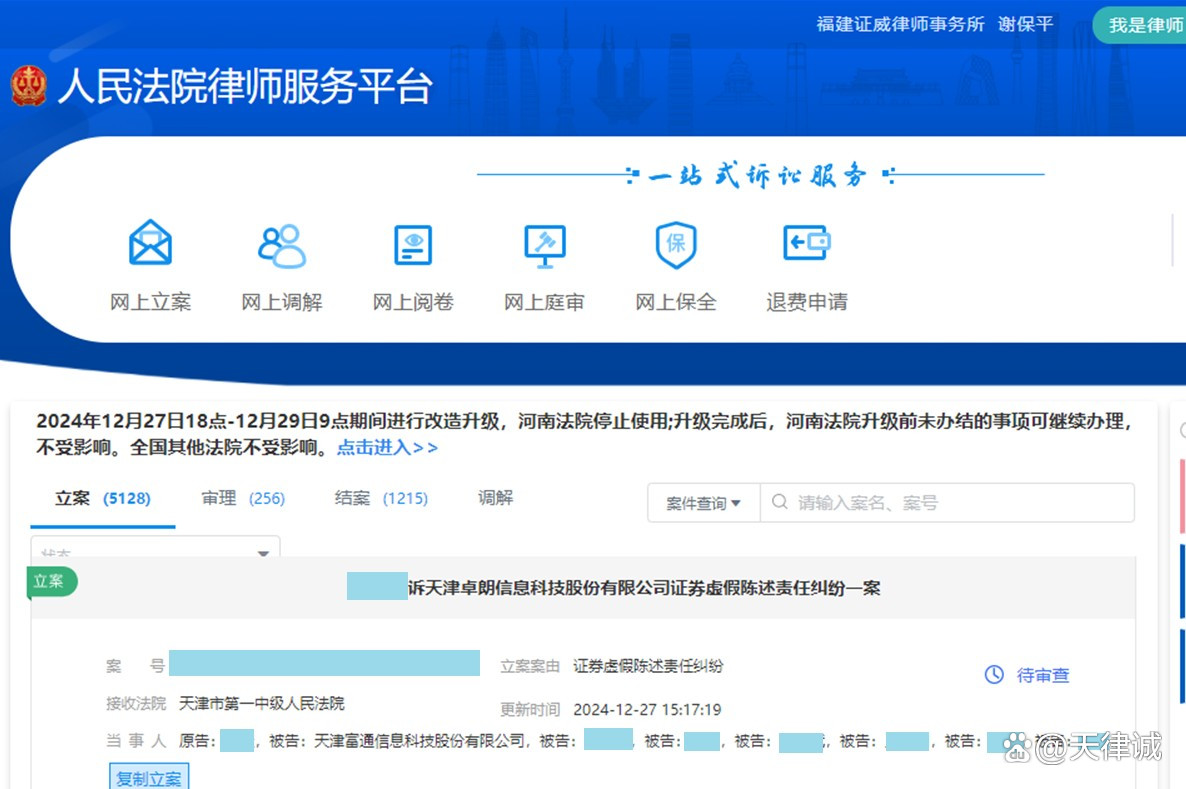Open the 证券虚假陈述责任纠纷 case title
The width and height of the screenshot is (1186, 789).
coord(644,588)
